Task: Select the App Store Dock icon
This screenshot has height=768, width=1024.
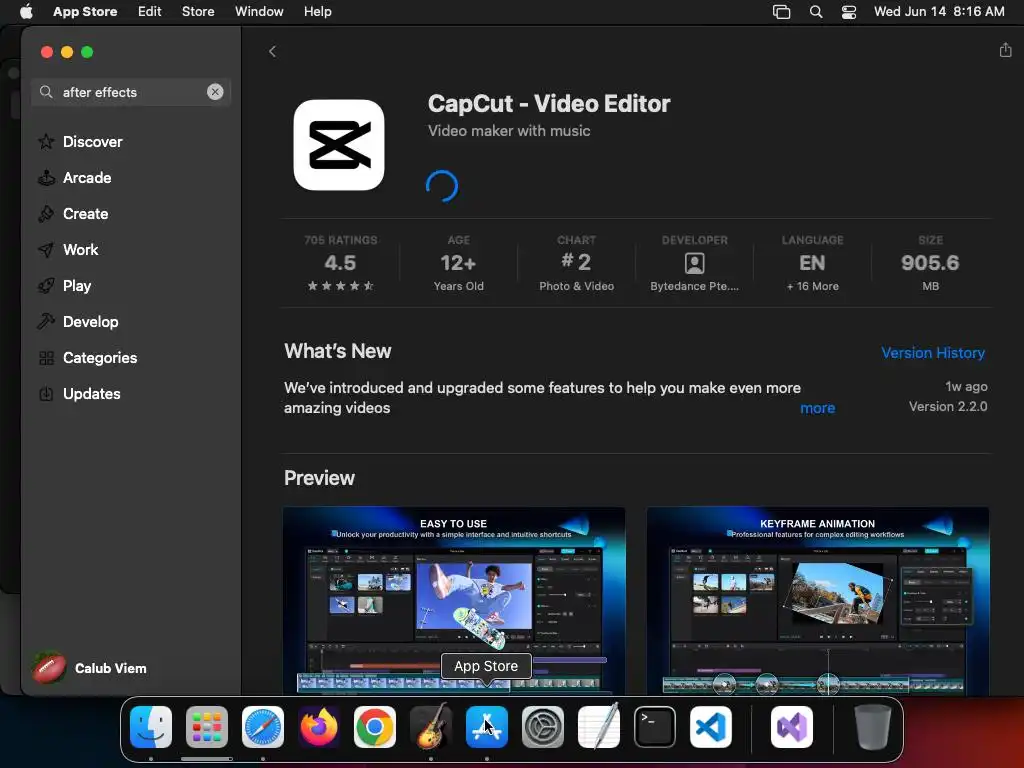Action: point(487,727)
